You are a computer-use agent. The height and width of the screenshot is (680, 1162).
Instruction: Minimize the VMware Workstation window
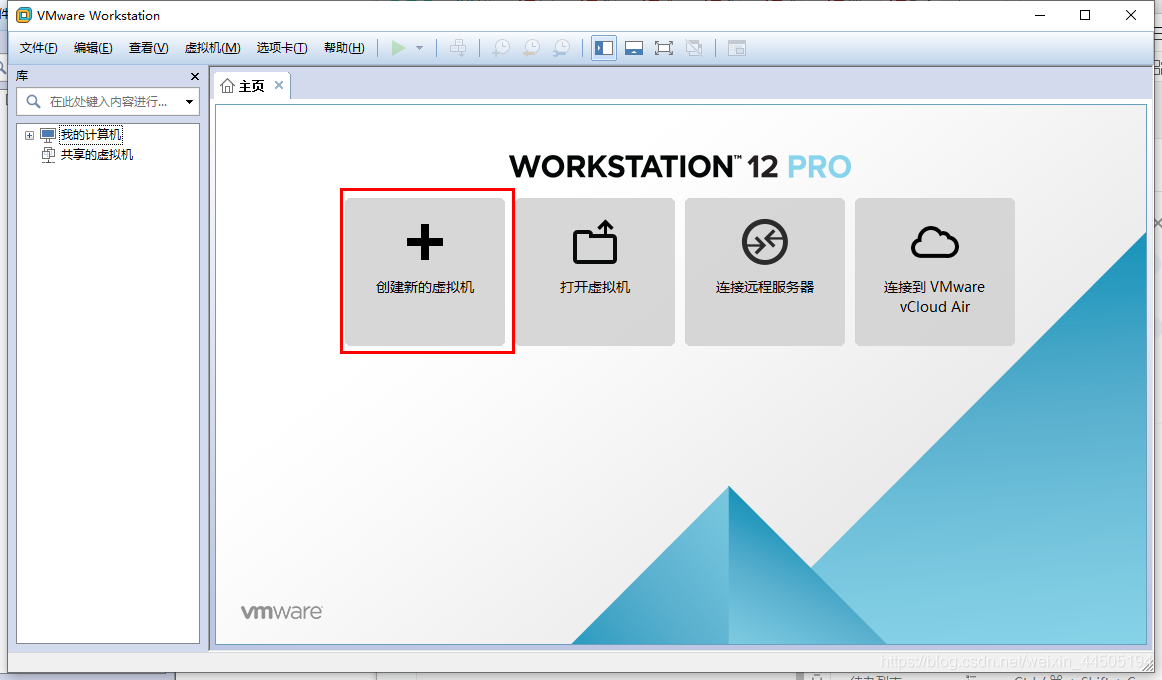point(1040,16)
